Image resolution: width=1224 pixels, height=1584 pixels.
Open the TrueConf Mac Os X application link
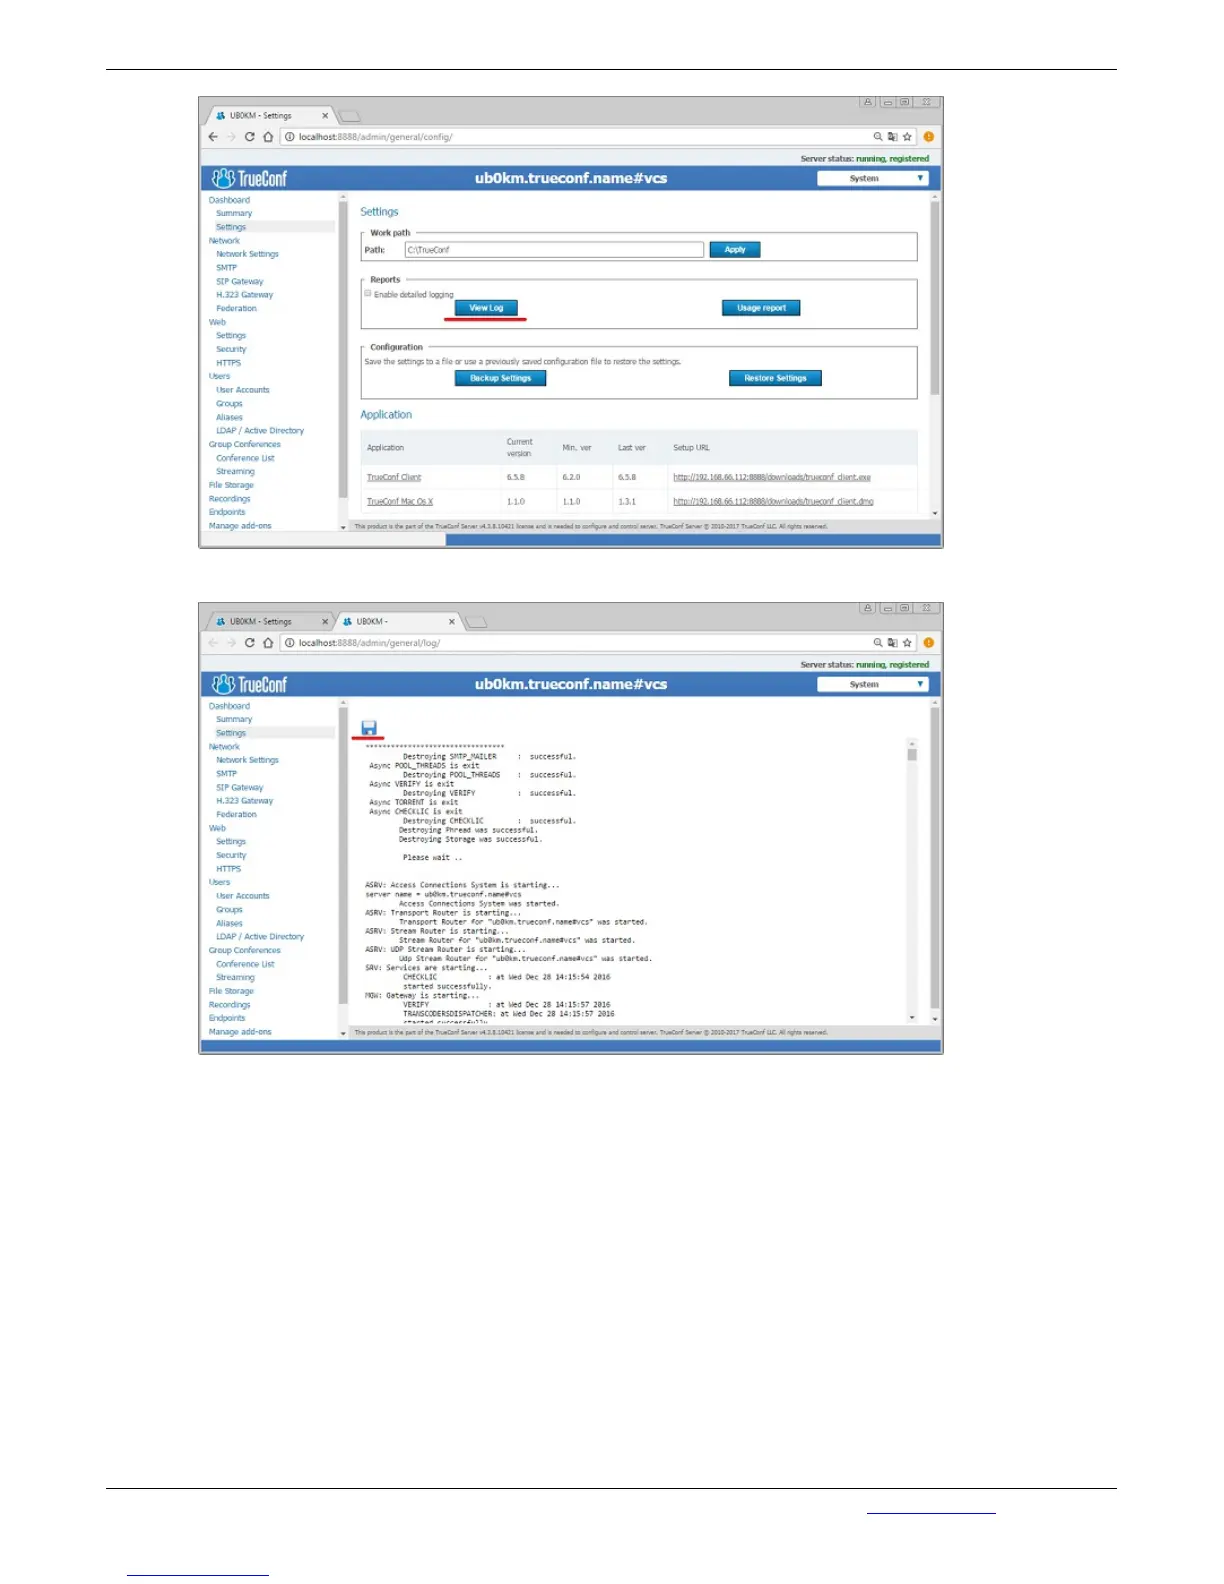(x=400, y=501)
